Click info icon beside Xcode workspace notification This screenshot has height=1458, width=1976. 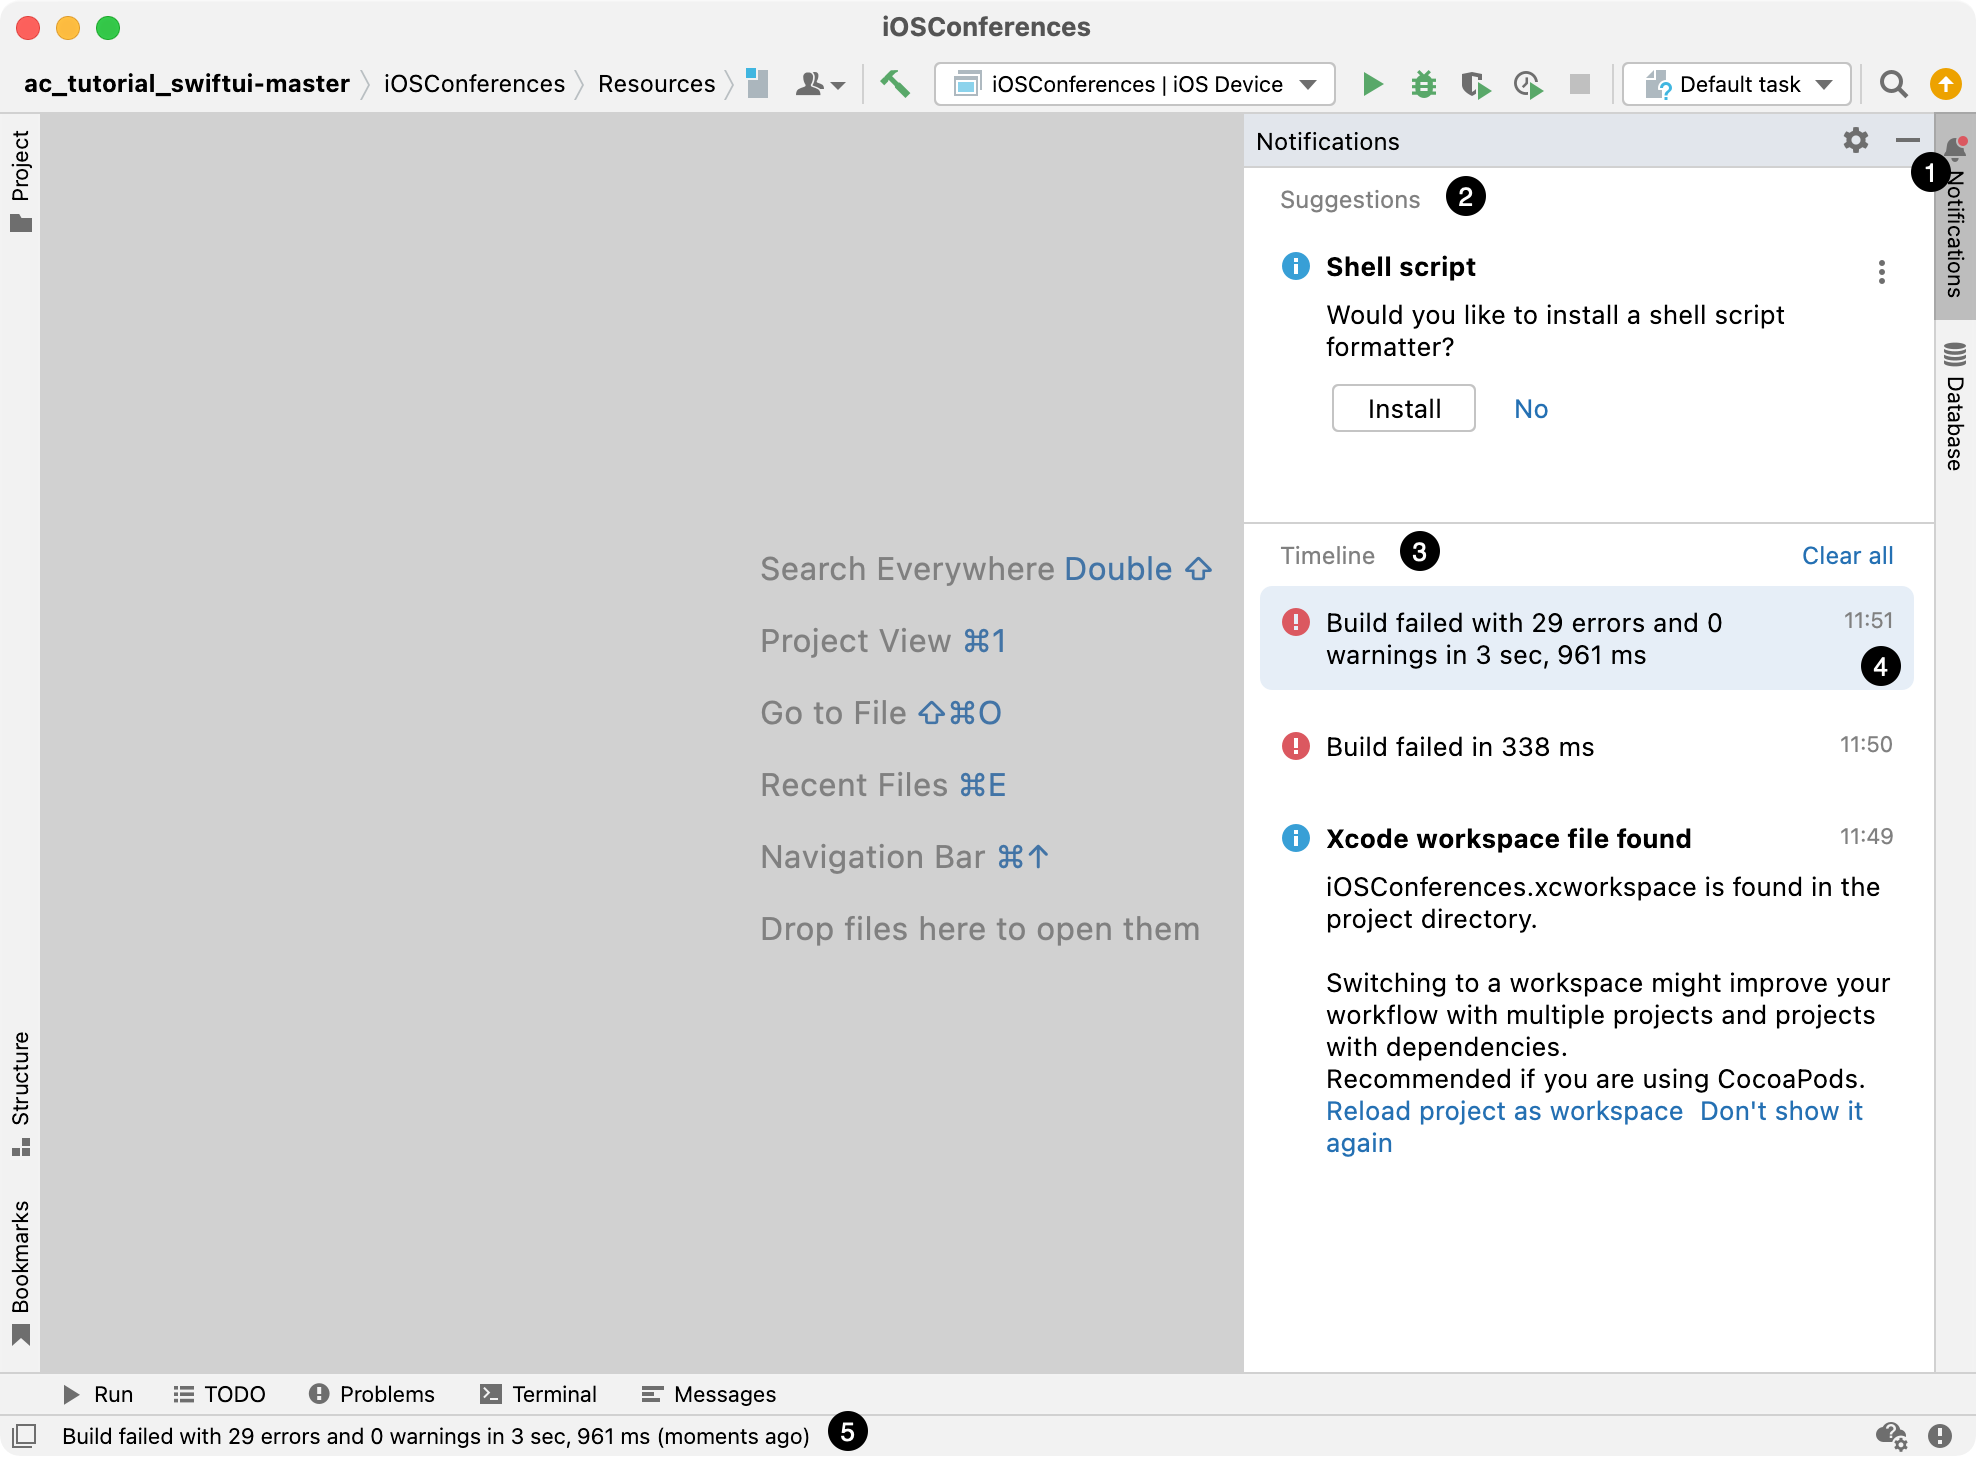pos(1295,838)
